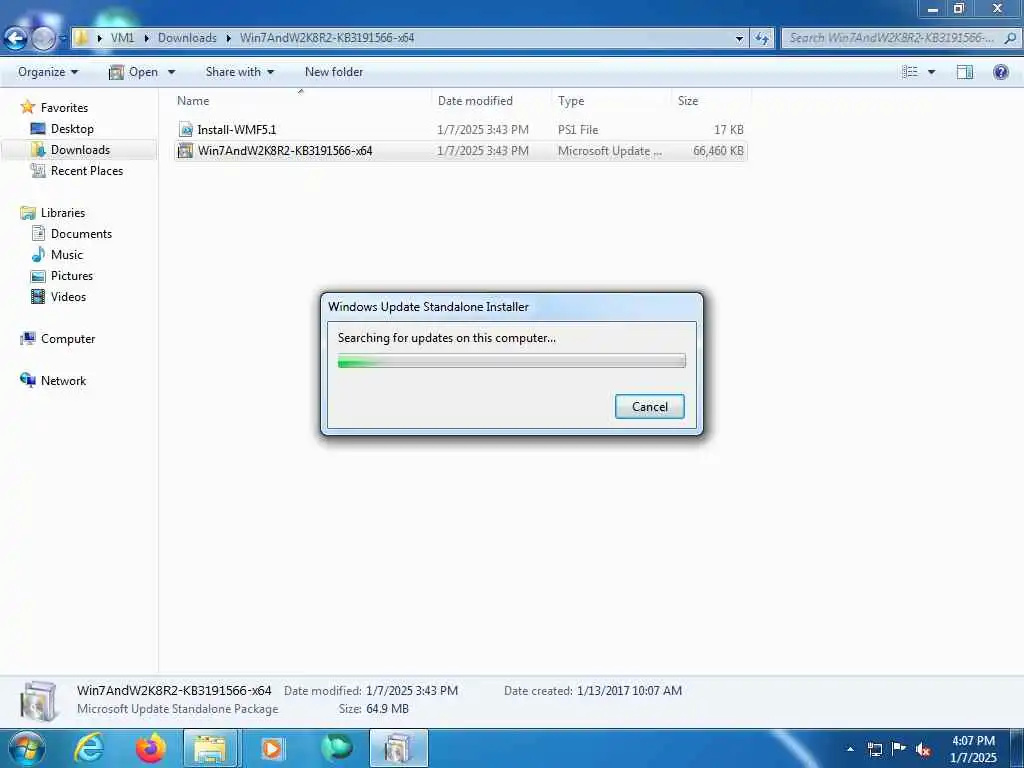This screenshot has width=1024, height=768.
Task: Click the New folder button
Action: point(334,72)
